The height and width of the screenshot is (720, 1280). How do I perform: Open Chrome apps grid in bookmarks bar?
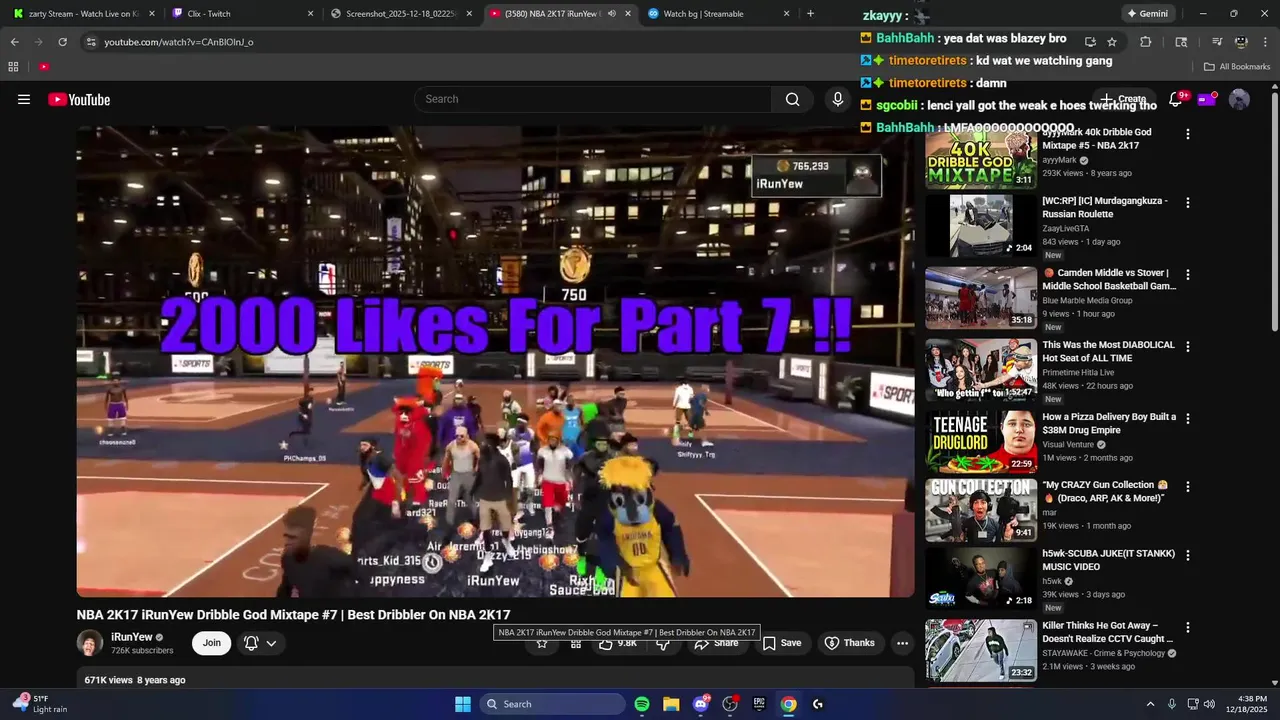[x=13, y=67]
